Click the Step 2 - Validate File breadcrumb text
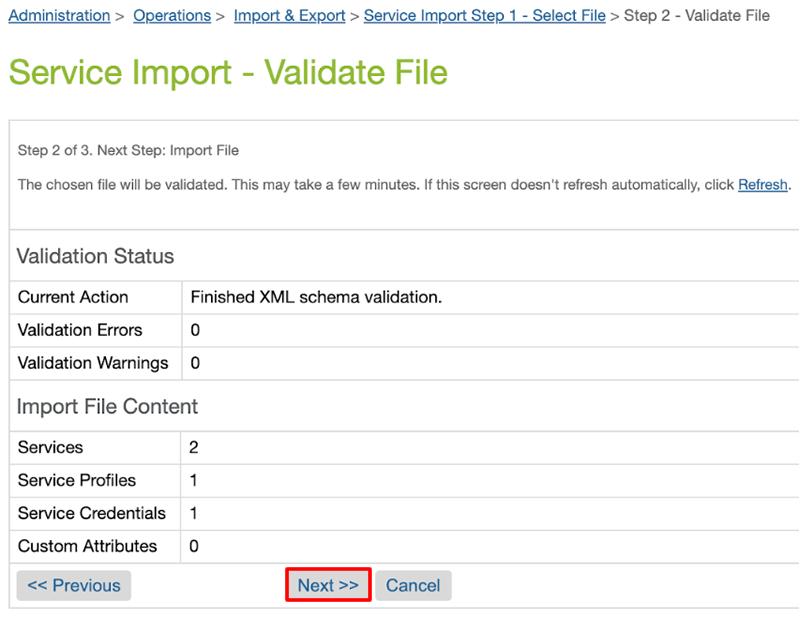 [697, 16]
